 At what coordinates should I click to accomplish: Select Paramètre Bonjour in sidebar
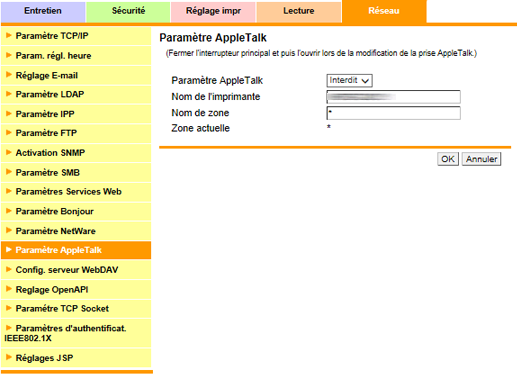76,211
